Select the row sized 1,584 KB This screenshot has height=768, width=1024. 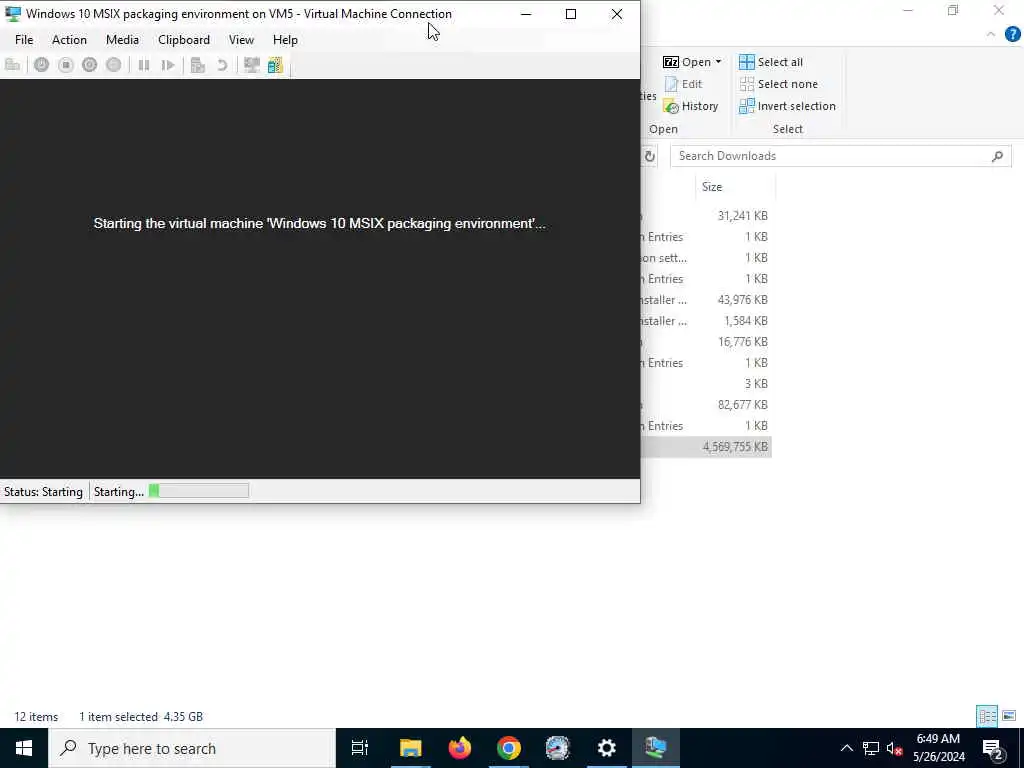click(705, 321)
